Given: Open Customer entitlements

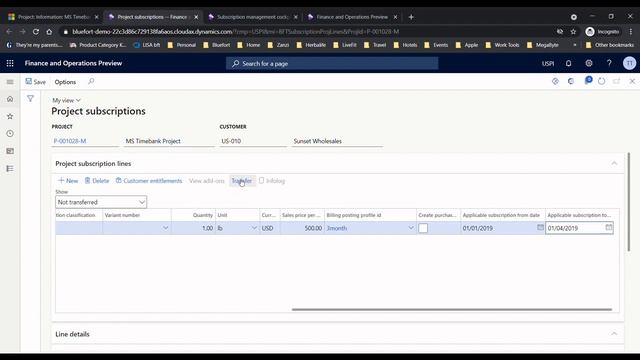Looking at the screenshot, I should point(149,181).
